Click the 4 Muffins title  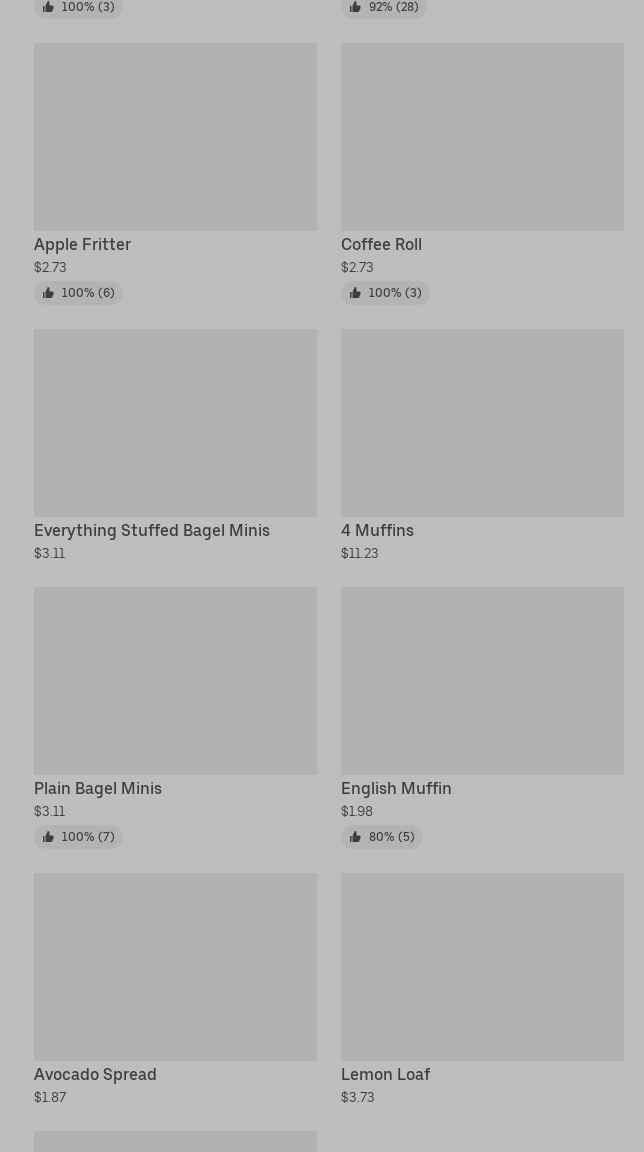(x=377, y=531)
